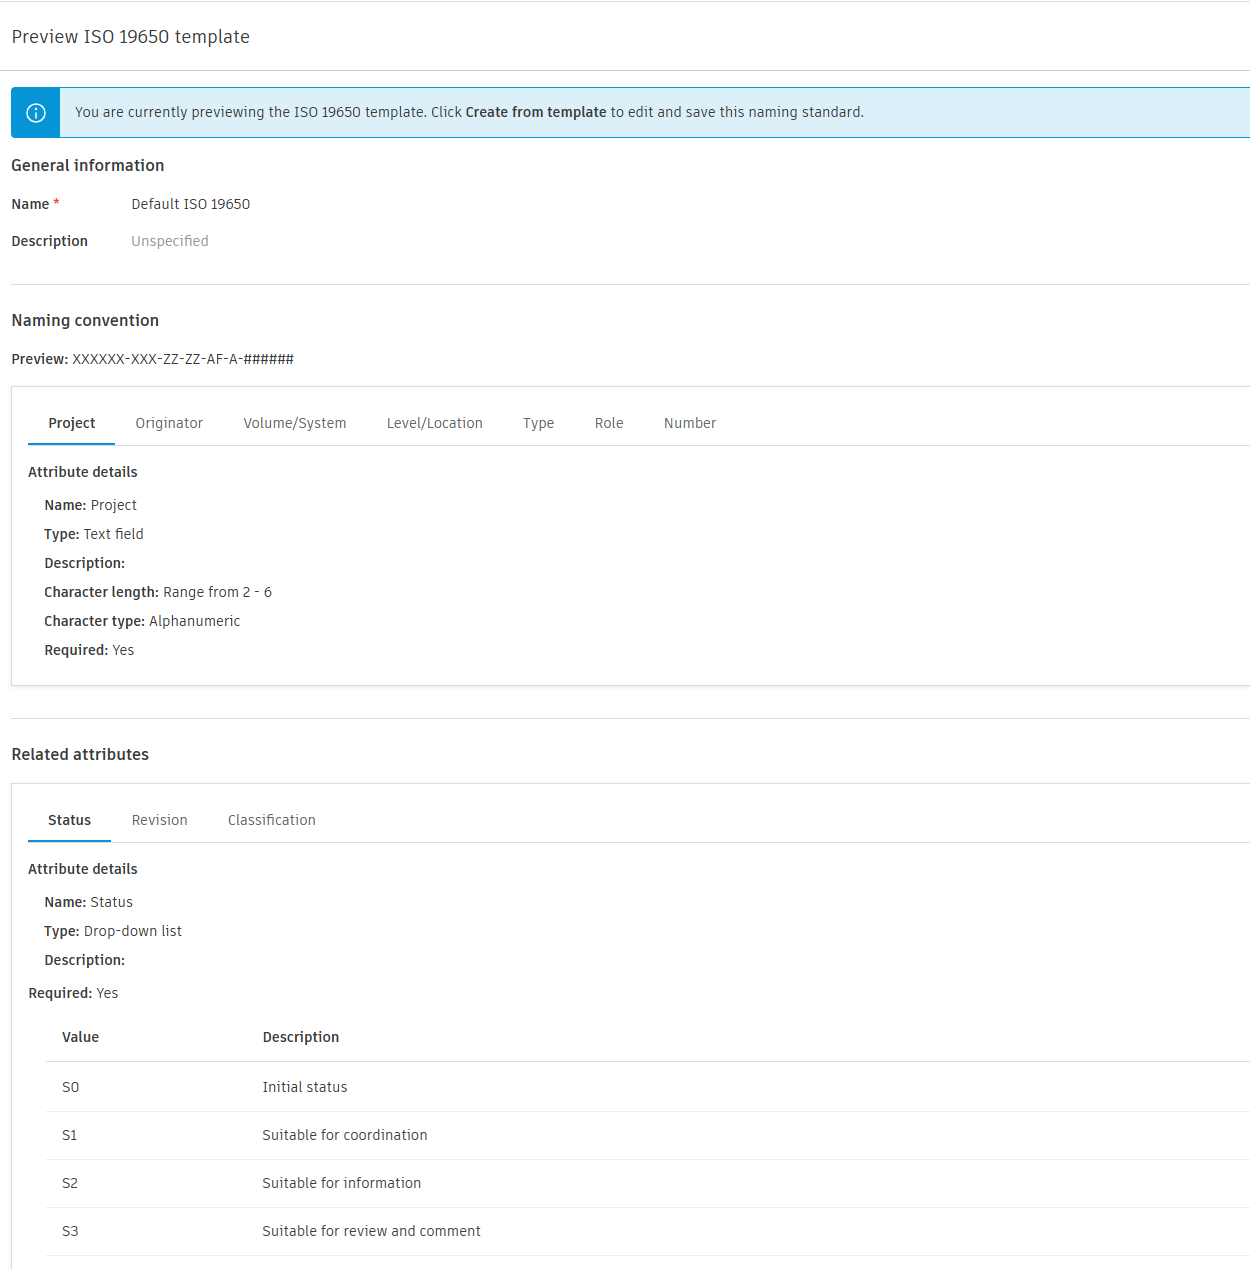1250x1269 pixels.
Task: Click the Value column header in Status table
Action: (x=80, y=1037)
